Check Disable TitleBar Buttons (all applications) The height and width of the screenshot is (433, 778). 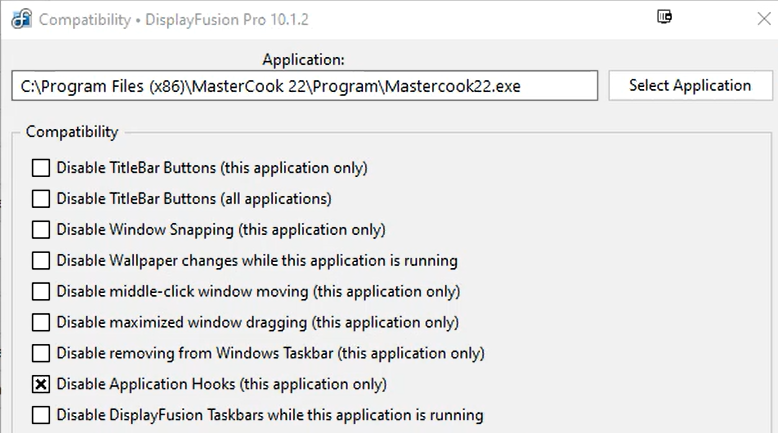click(41, 199)
